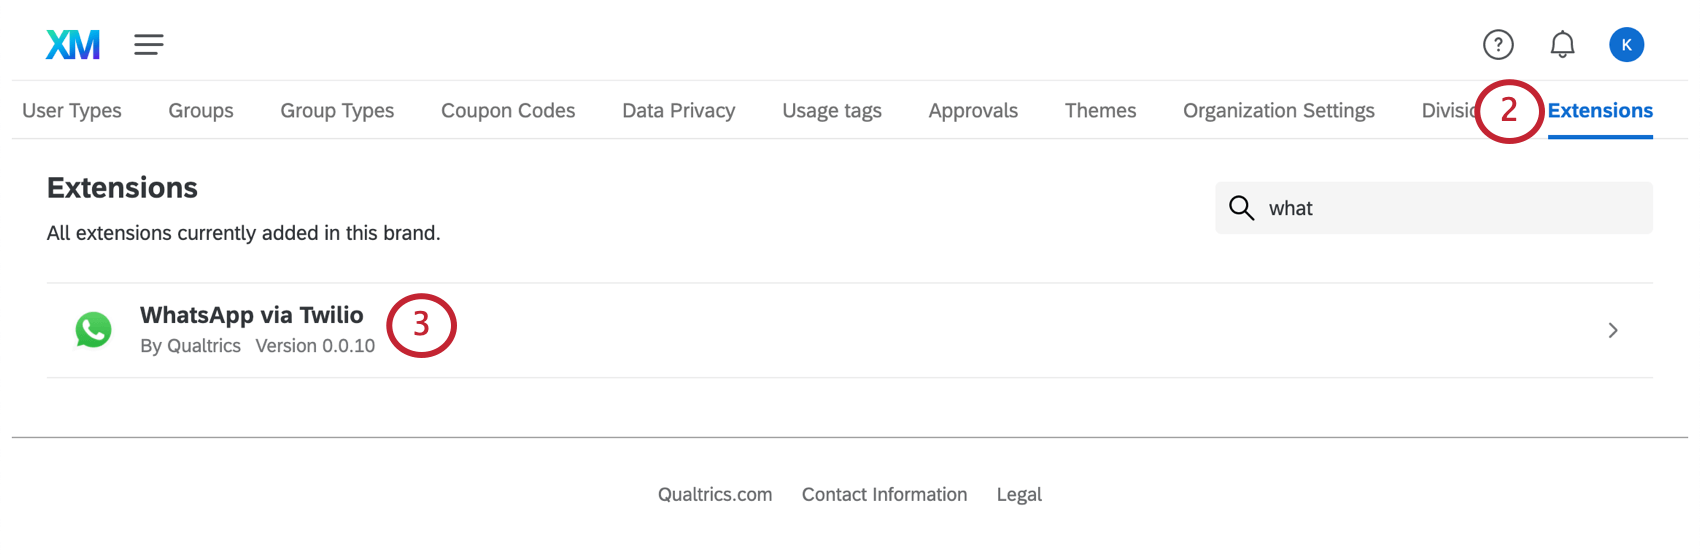Image resolution: width=1700 pixels, height=558 pixels.
Task: Open the user account avatar K
Action: pyautogui.click(x=1626, y=45)
